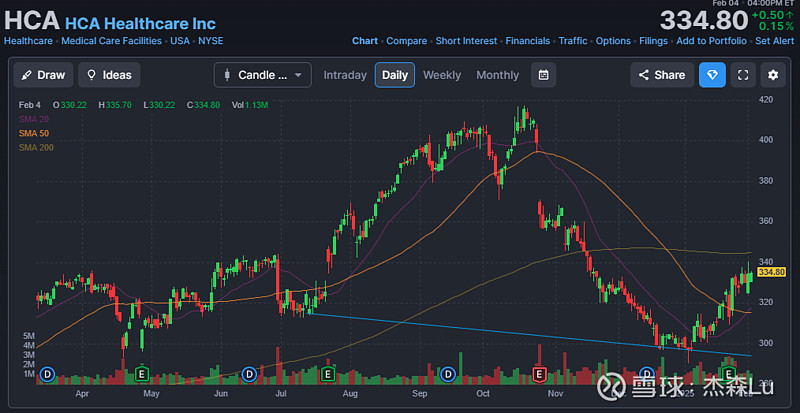Click the Set Alert link
The width and height of the screenshot is (800, 413).
(x=775, y=41)
